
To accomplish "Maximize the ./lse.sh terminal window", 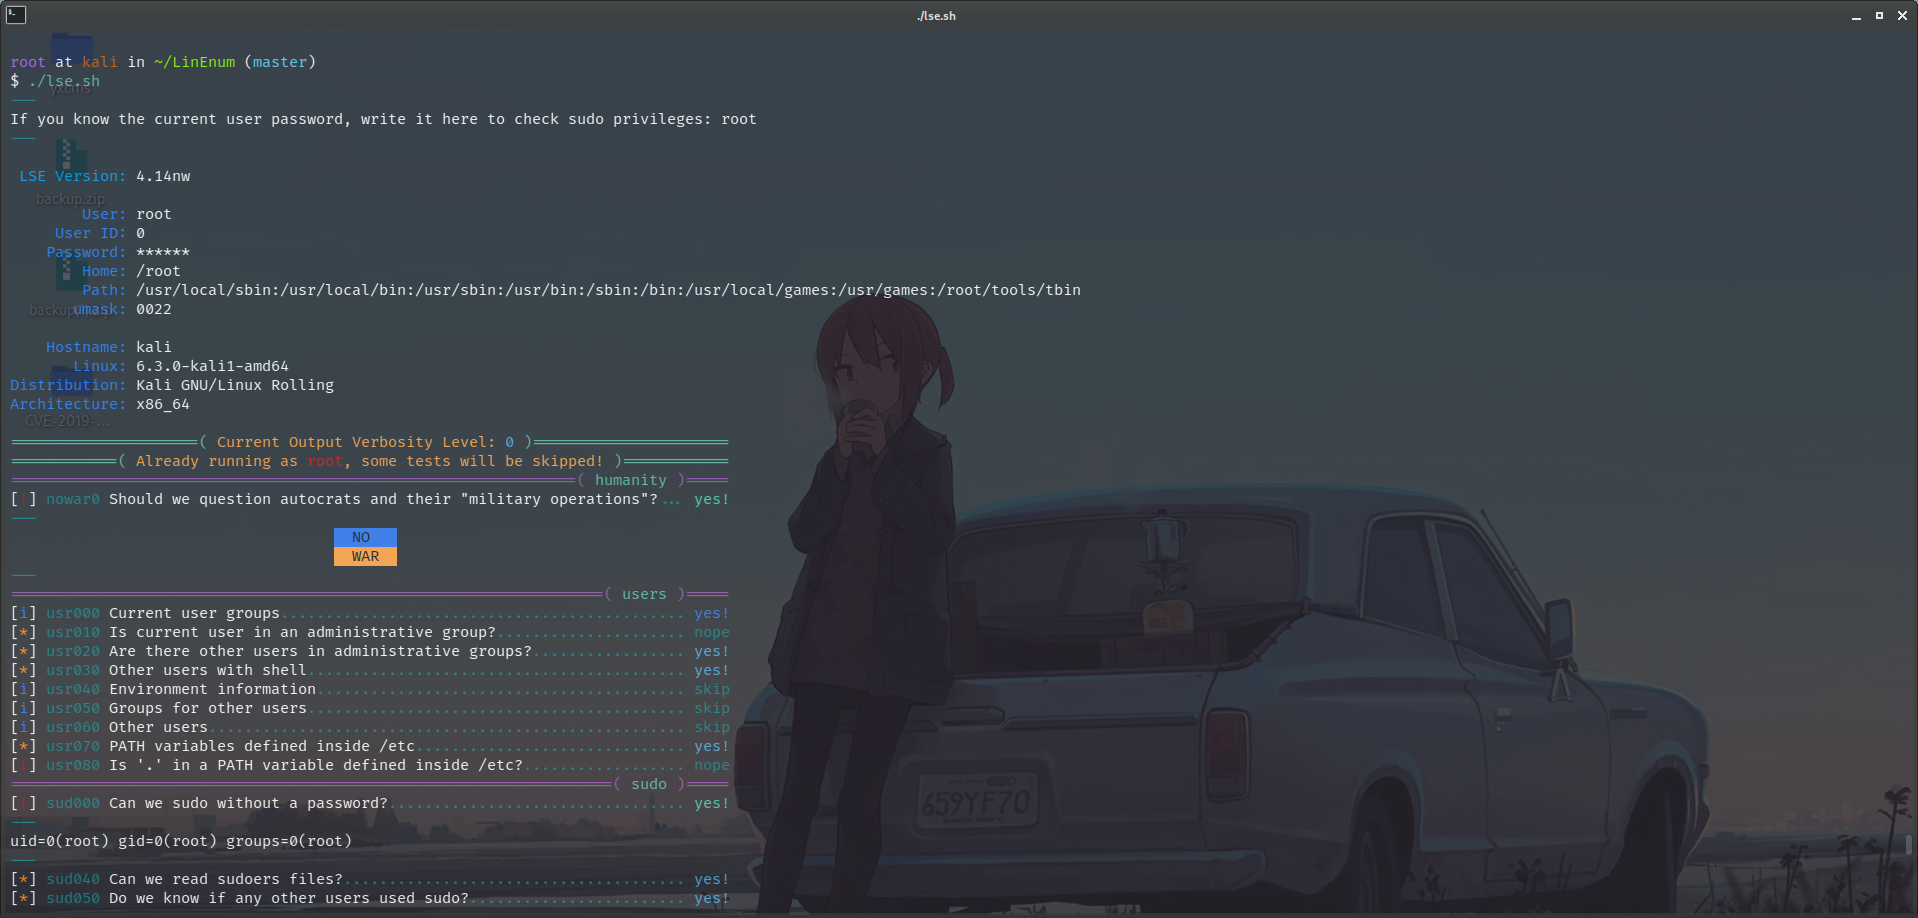I will 1879,16.
